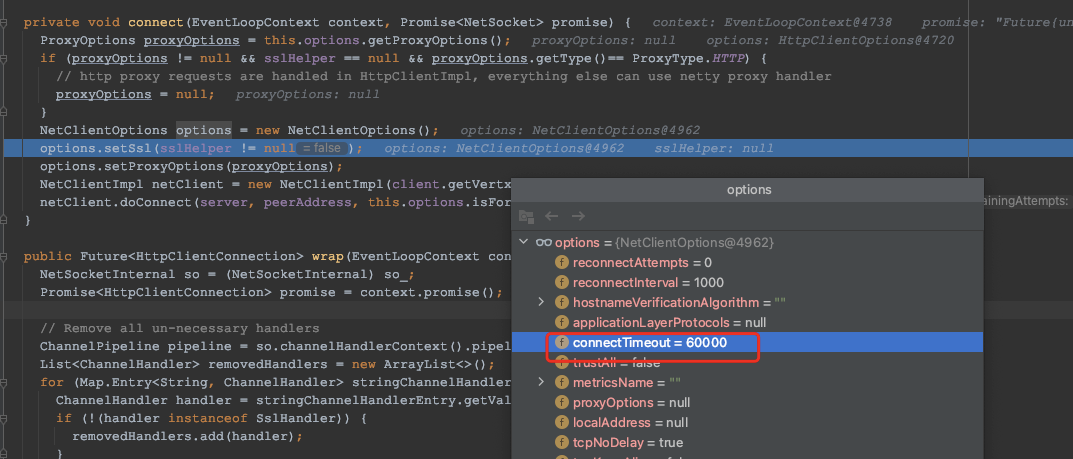Click the options popup title bar

point(747,189)
